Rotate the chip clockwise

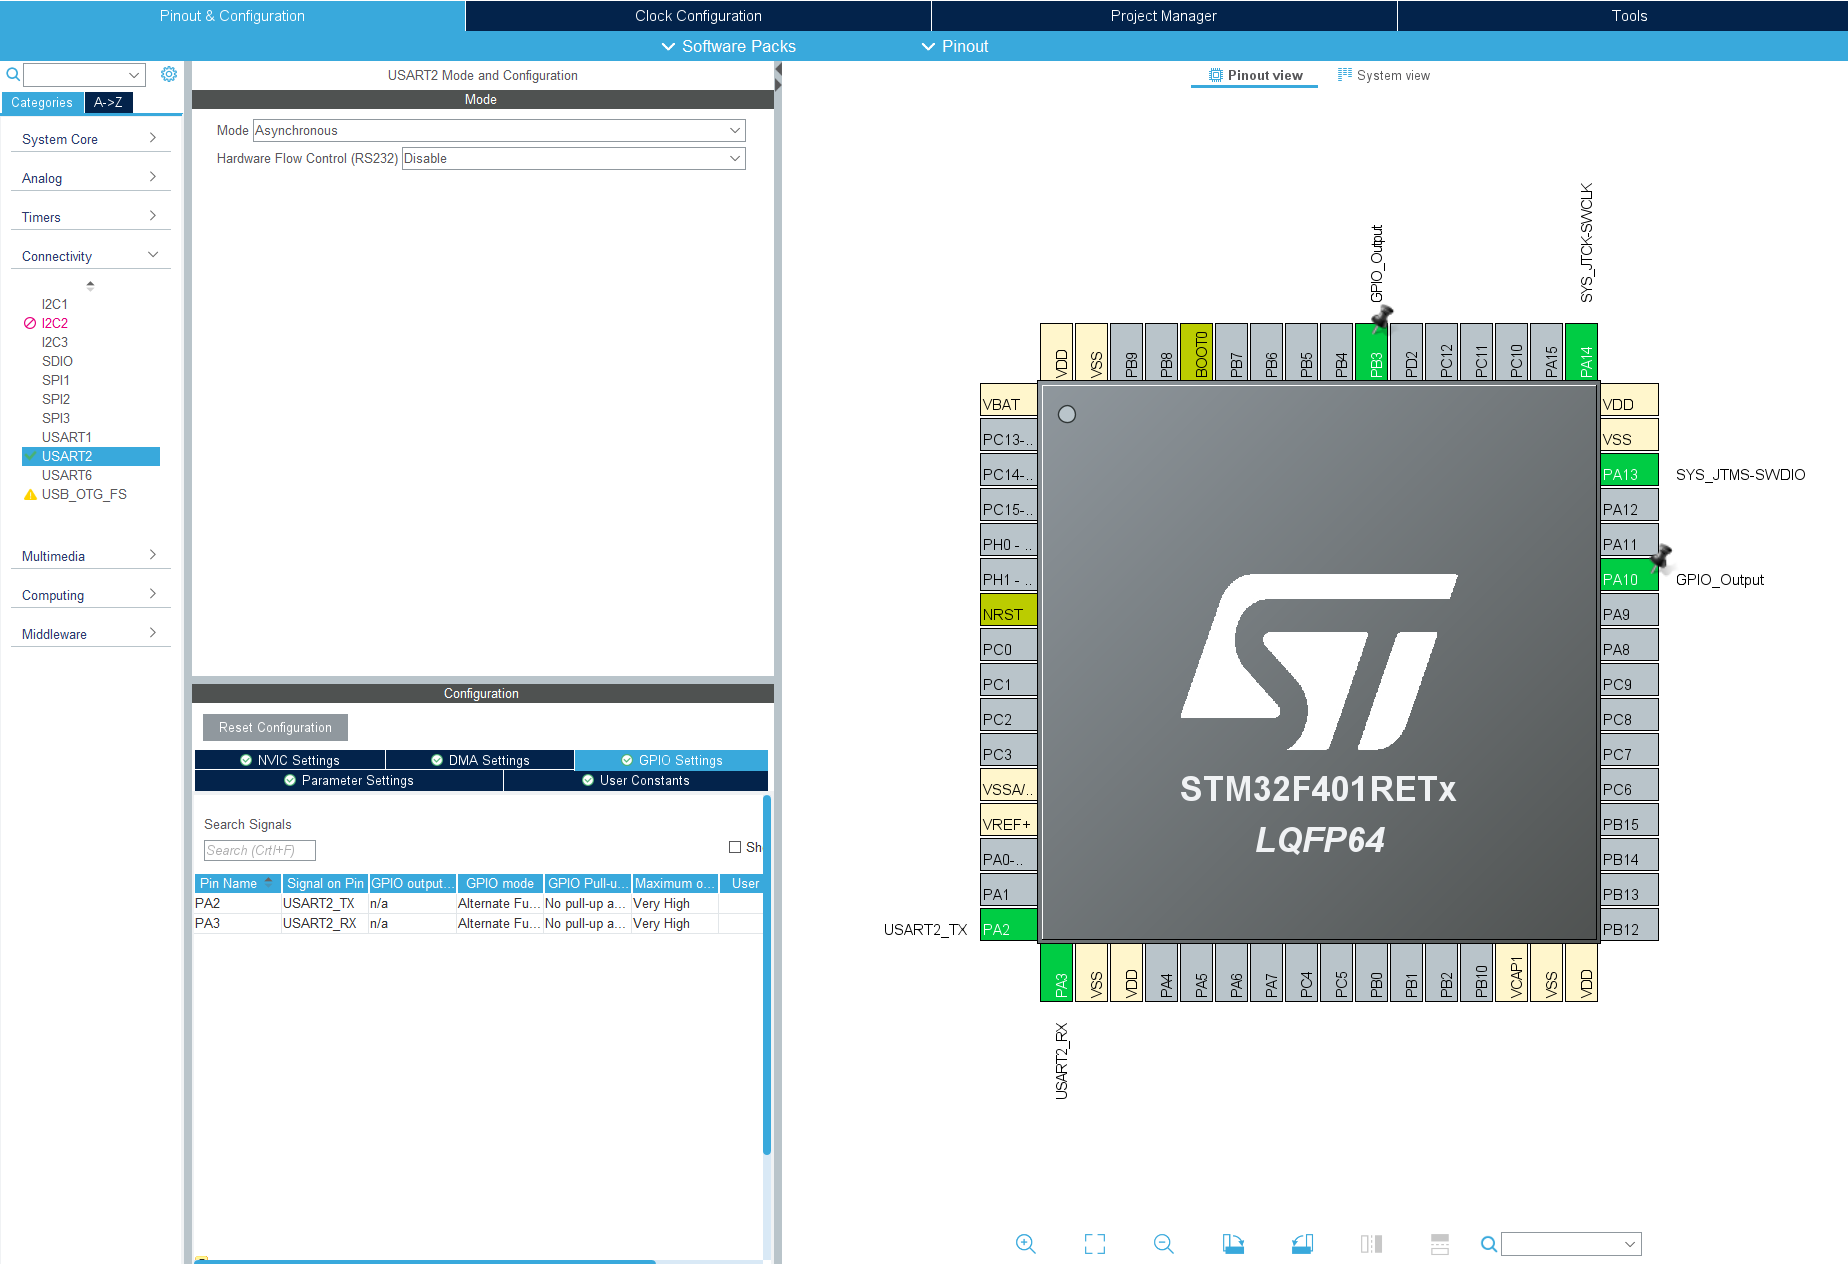point(1233,1243)
